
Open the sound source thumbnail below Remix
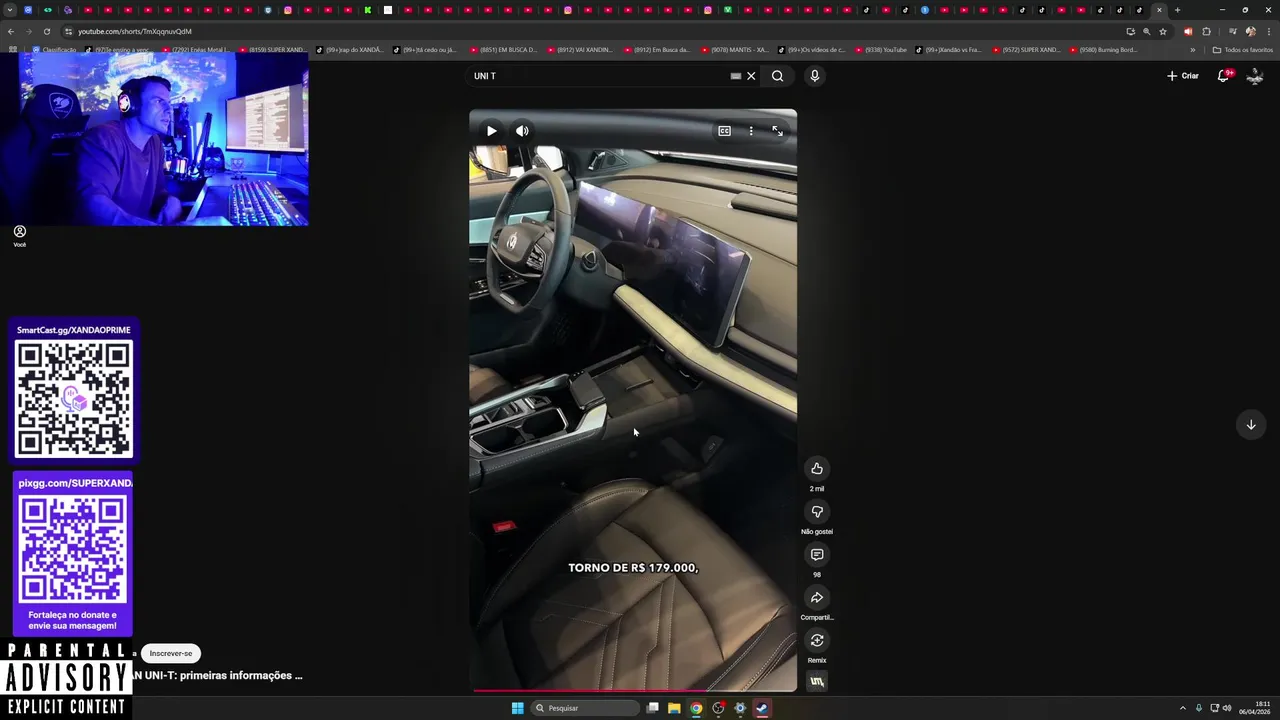[817, 682]
